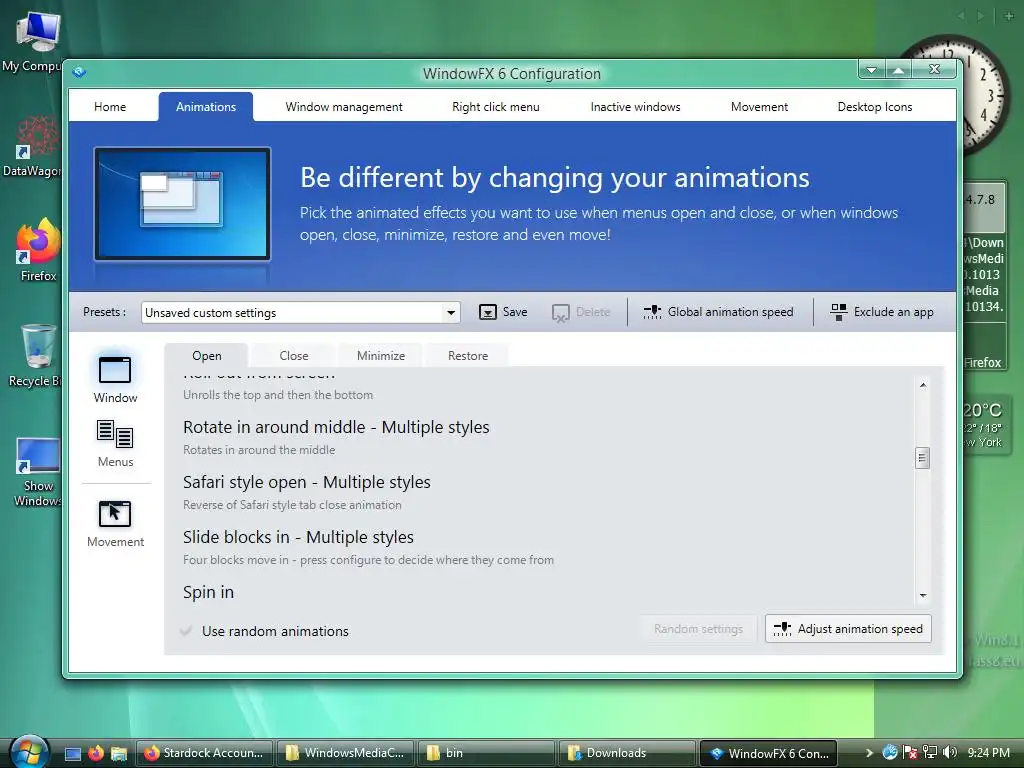This screenshot has width=1024, height=768.
Task: Open the file explorer quick launch icon
Action: (119, 754)
